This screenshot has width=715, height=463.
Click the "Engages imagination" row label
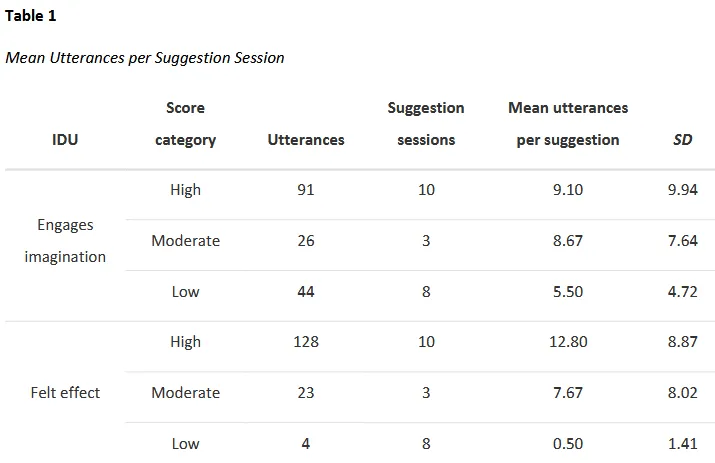click(65, 241)
